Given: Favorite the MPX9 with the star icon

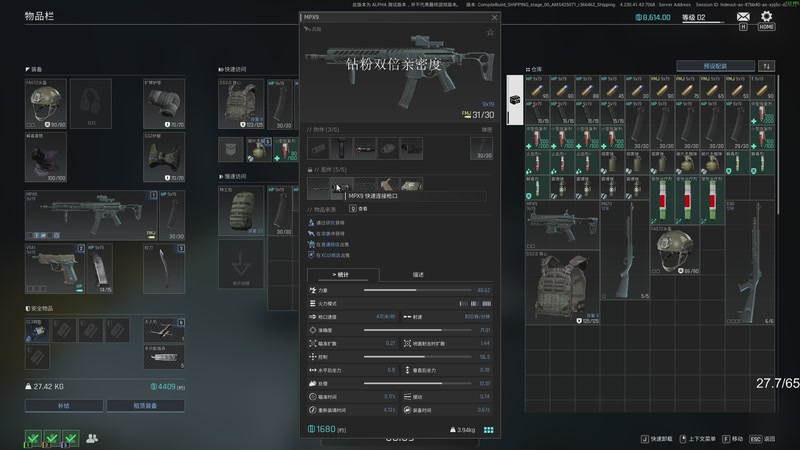Looking at the screenshot, I should click(x=490, y=33).
